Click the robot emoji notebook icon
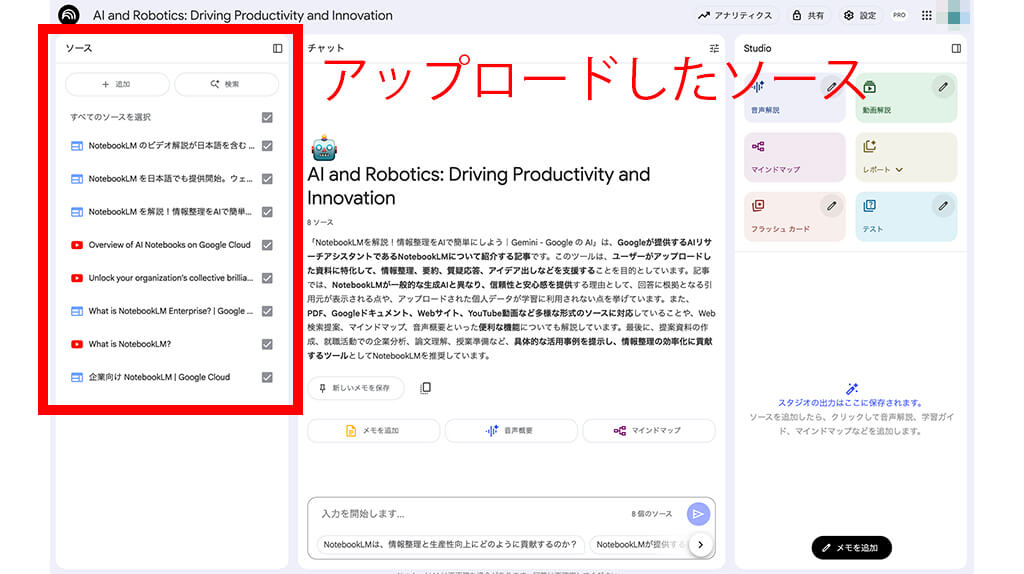1024x574 pixels. tap(324, 148)
